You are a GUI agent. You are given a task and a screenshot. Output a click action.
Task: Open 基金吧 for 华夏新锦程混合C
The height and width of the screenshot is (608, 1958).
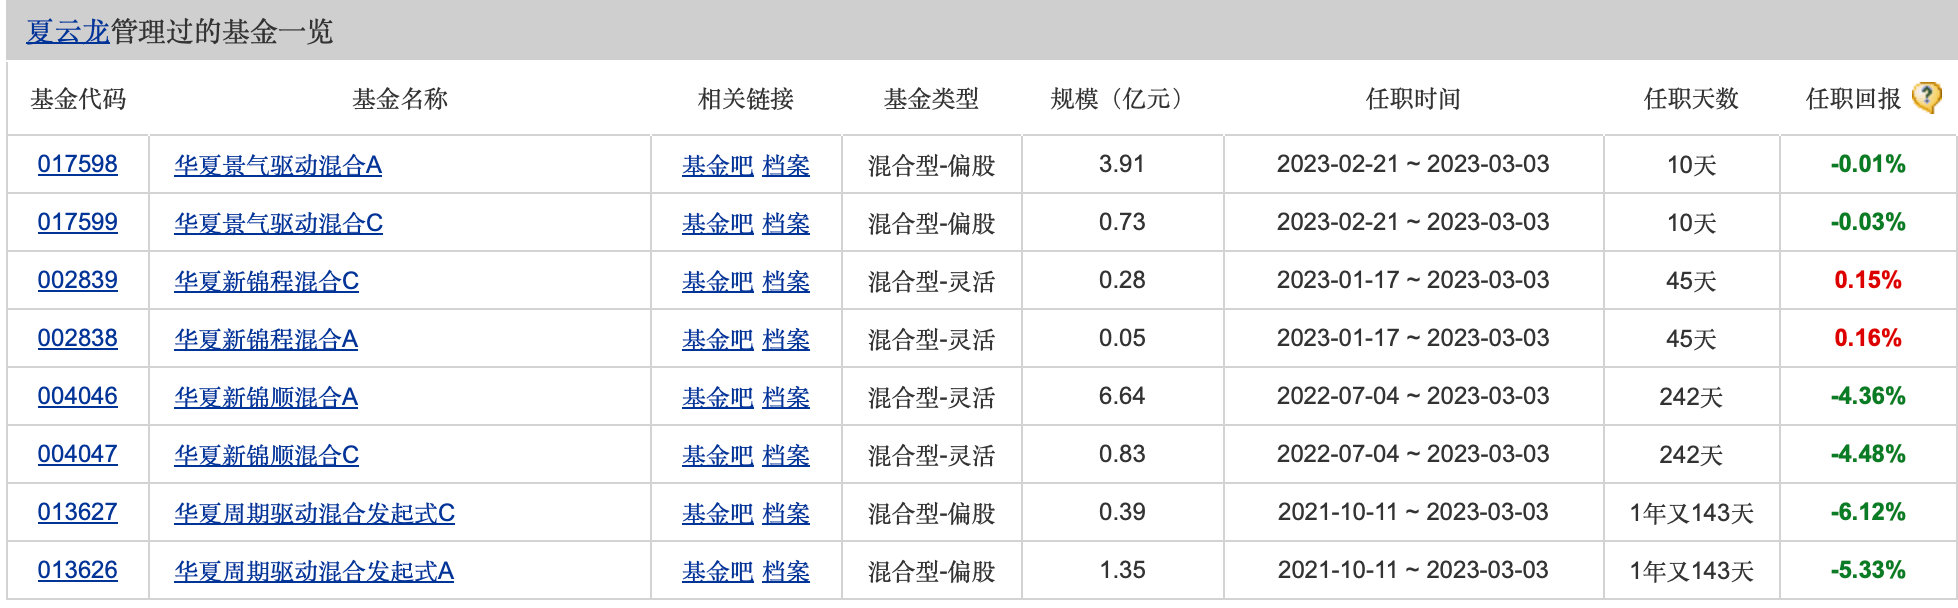click(x=718, y=281)
